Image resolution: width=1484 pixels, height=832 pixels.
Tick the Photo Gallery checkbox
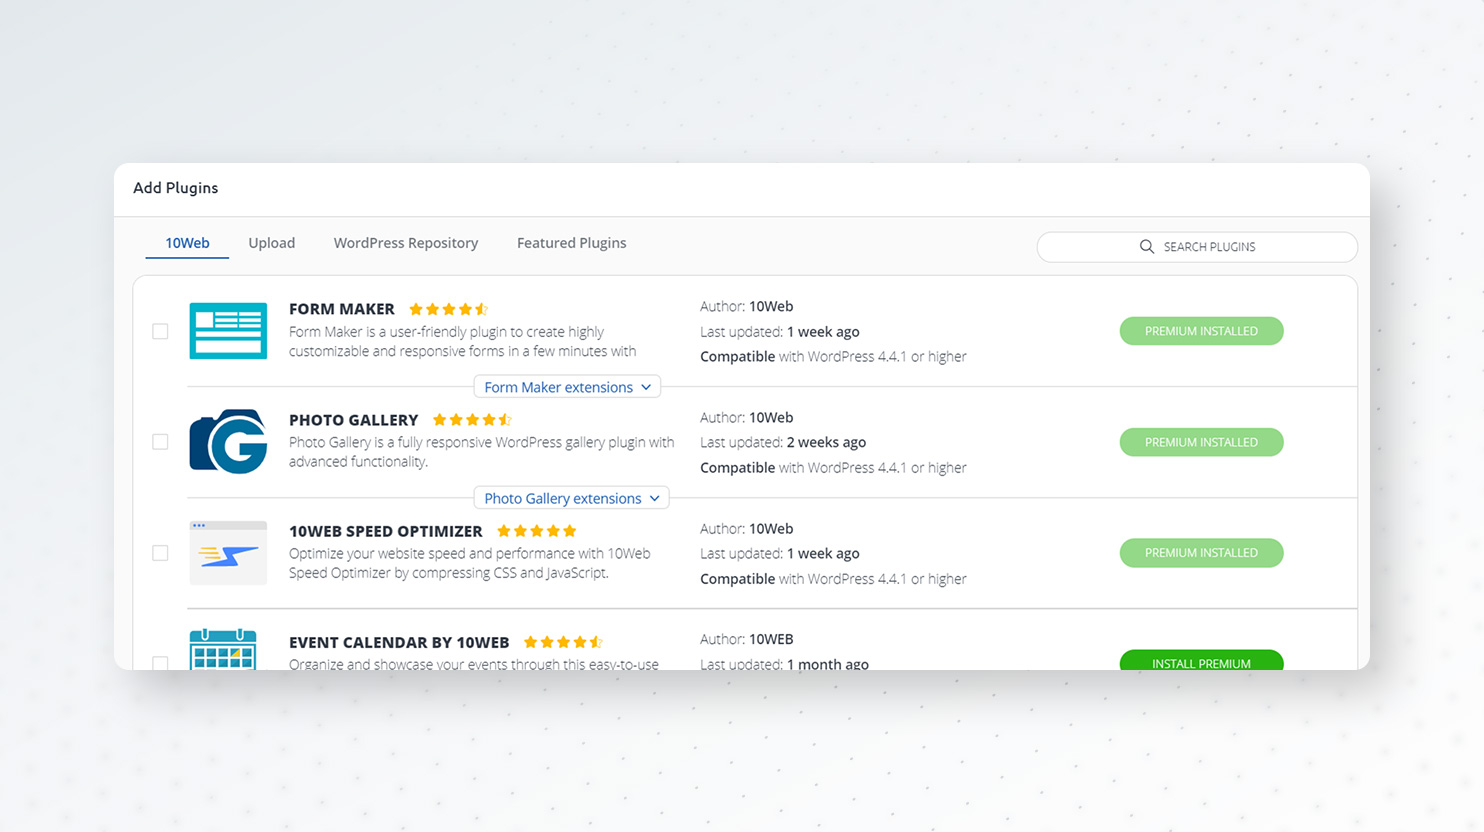pos(160,442)
